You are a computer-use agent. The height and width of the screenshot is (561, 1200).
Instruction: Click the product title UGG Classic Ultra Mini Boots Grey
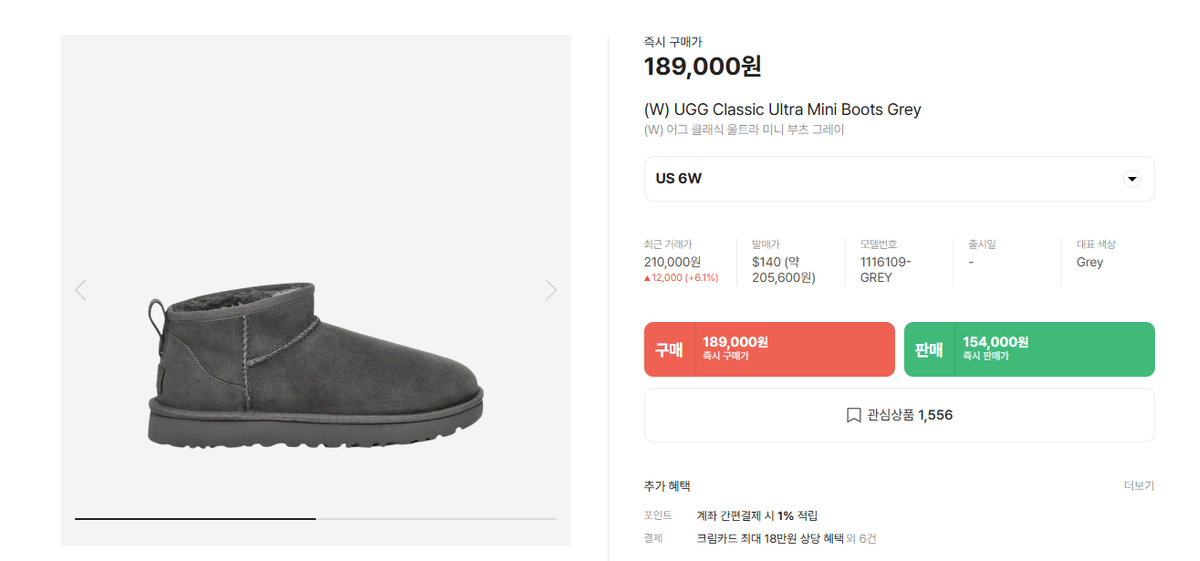(782, 109)
